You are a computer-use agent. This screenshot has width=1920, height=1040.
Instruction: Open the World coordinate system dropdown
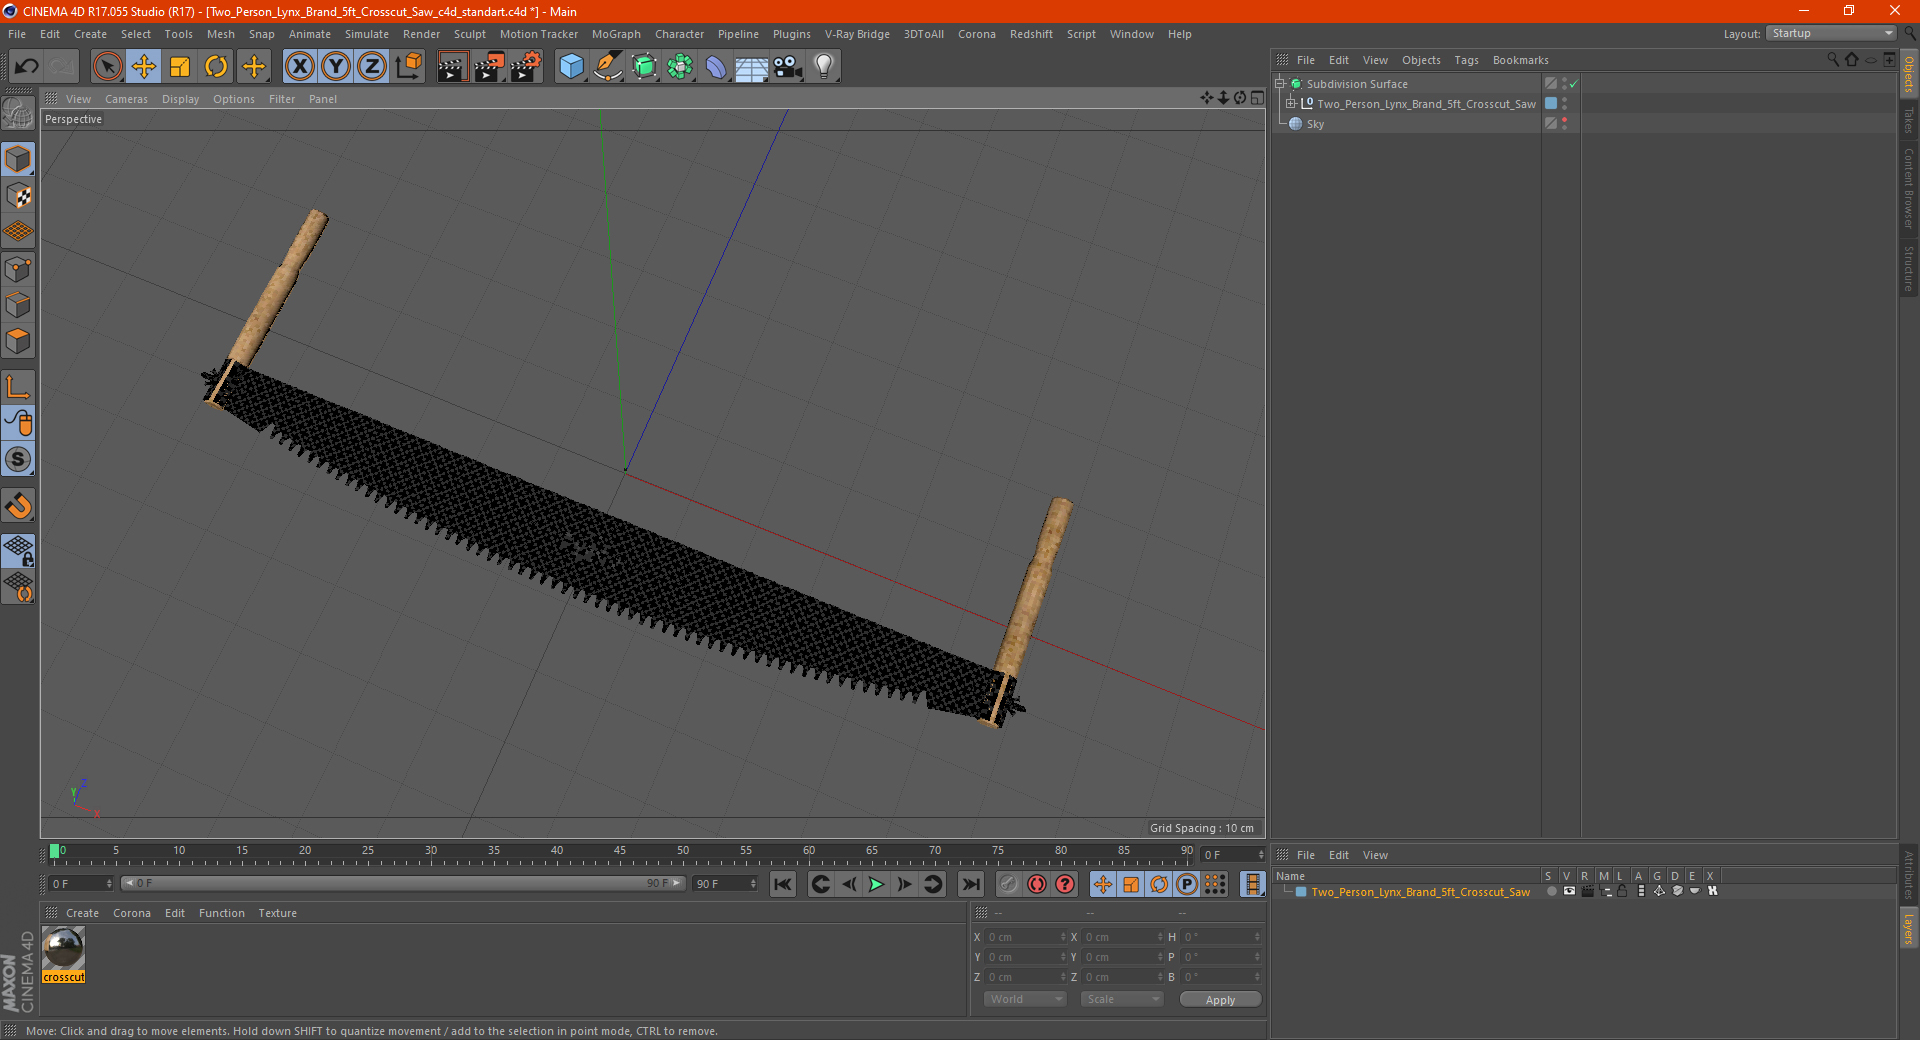click(x=1024, y=999)
